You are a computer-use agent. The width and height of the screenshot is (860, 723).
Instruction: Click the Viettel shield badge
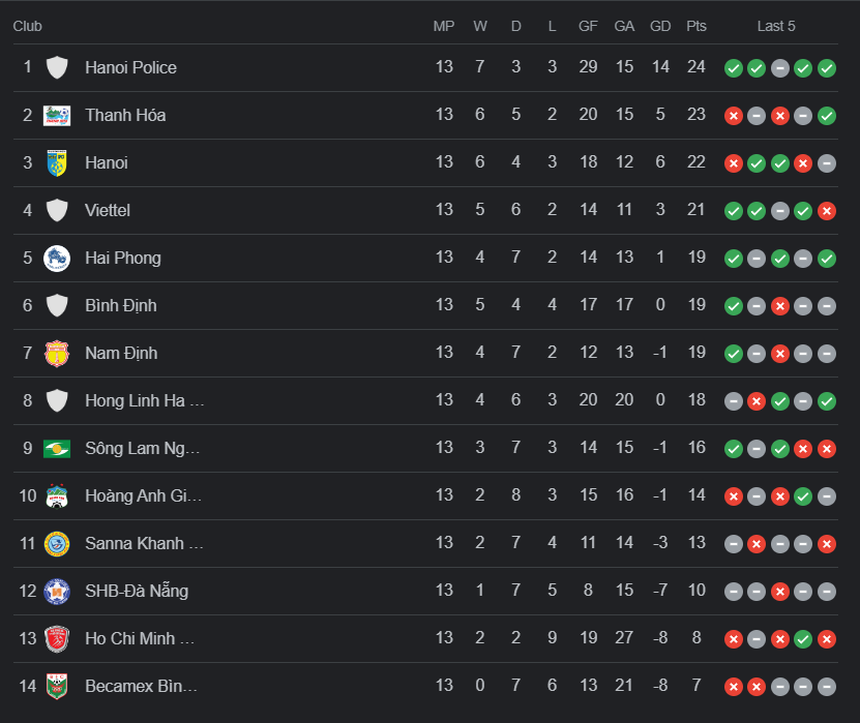pyautogui.click(x=57, y=210)
